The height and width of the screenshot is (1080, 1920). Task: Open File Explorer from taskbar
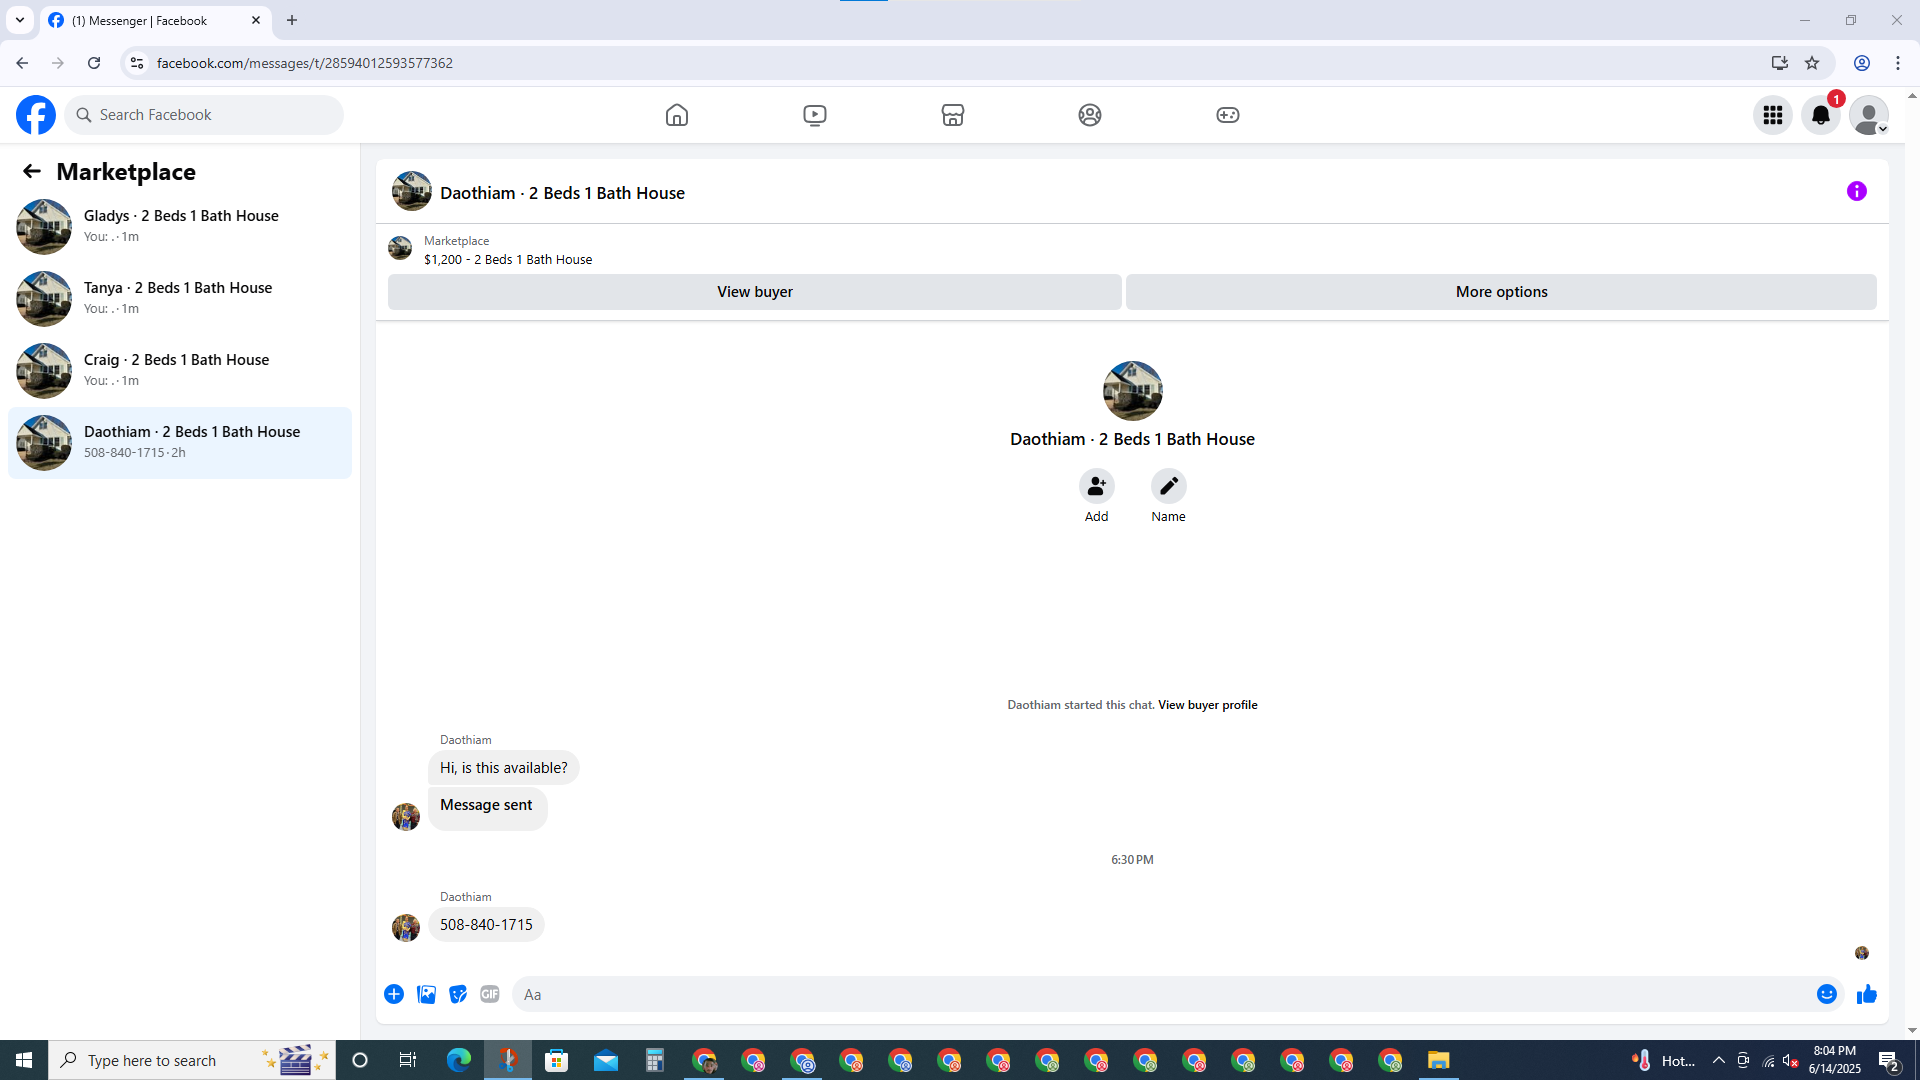[1438, 1060]
